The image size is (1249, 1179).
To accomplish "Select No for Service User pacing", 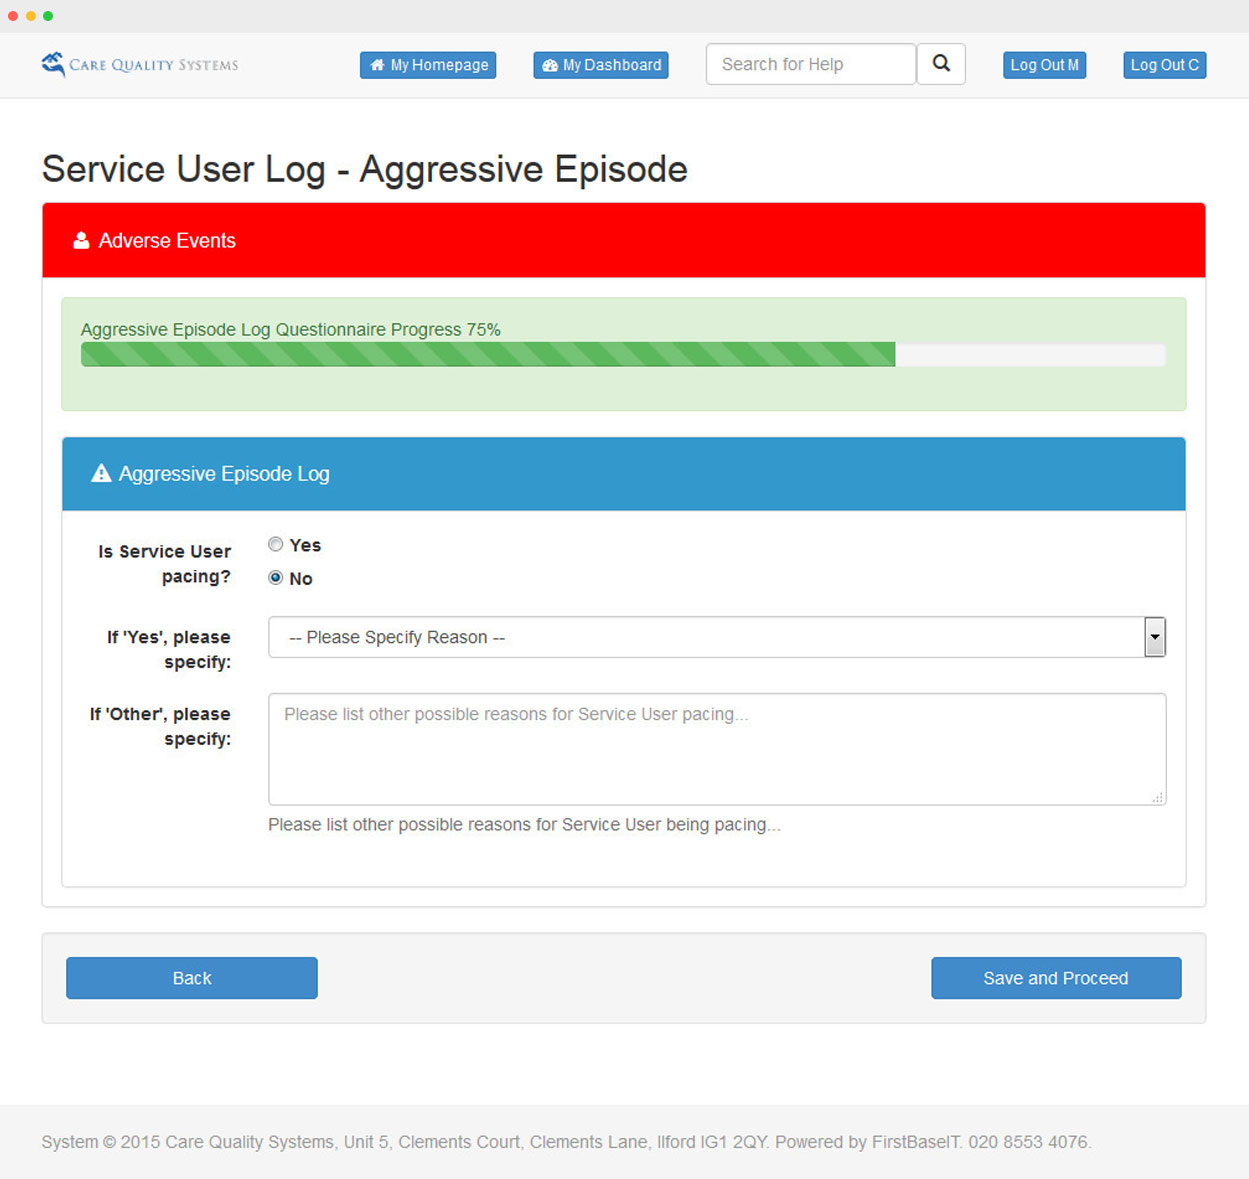I will coord(276,578).
